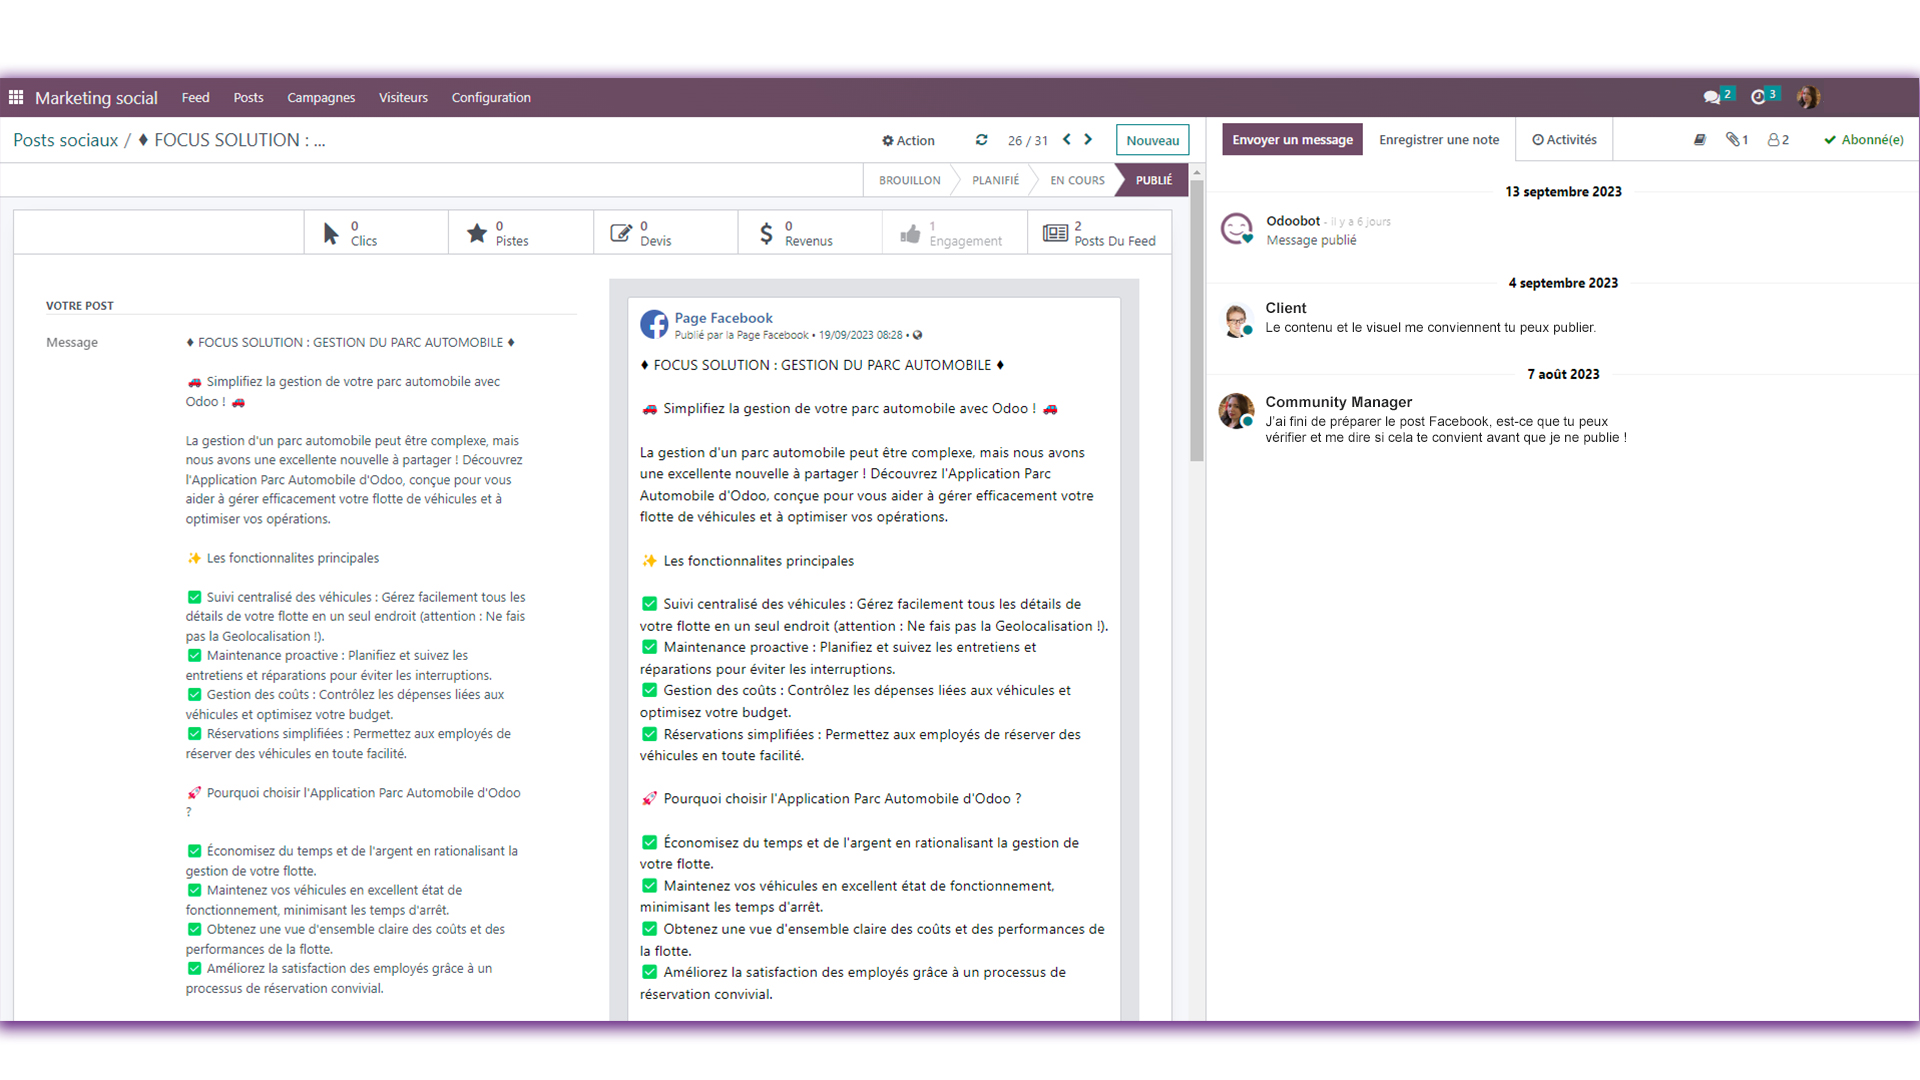Open the Posts menu

[248, 97]
